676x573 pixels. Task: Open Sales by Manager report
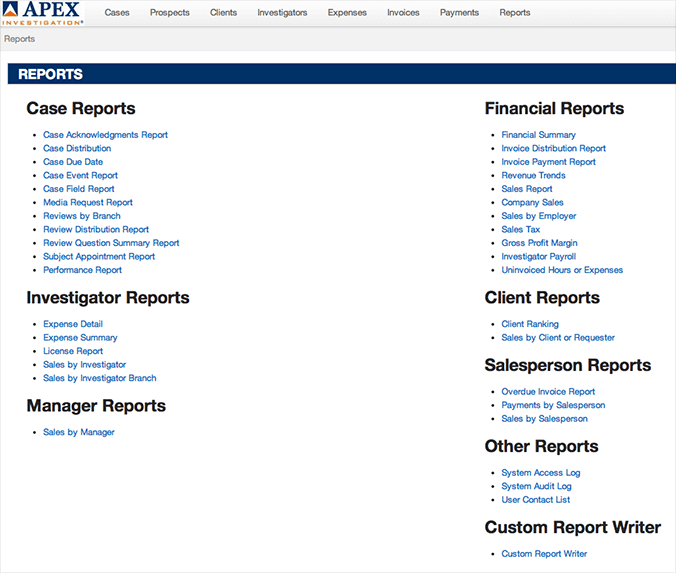click(x=79, y=432)
